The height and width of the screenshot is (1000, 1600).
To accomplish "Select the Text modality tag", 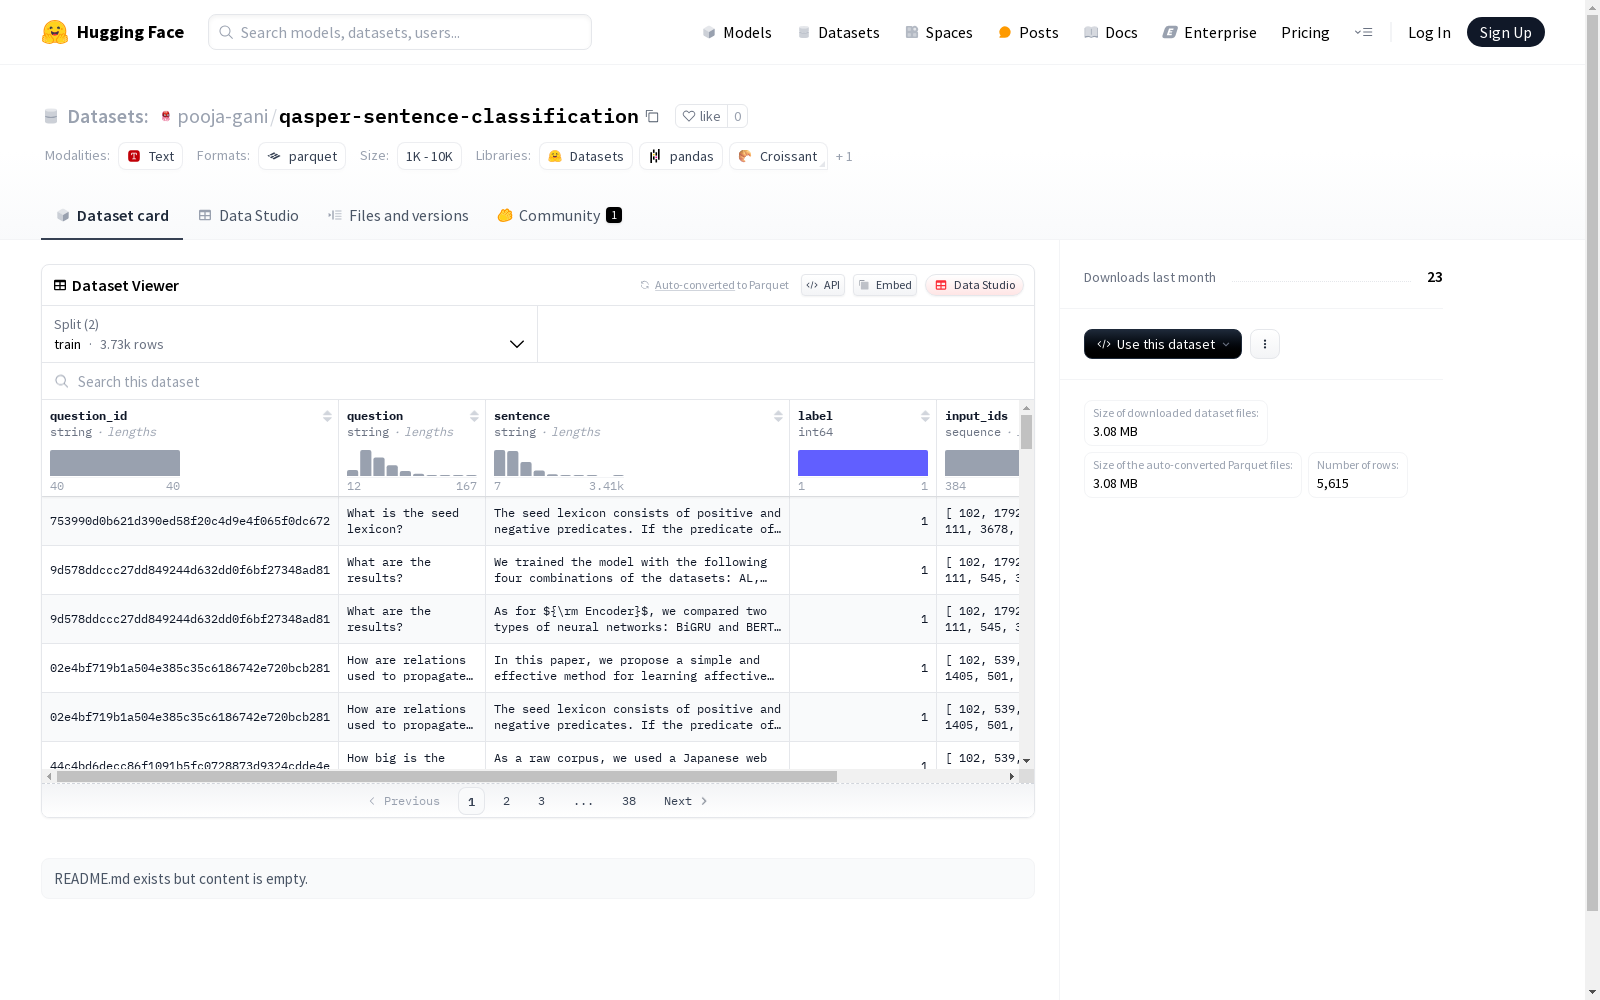I will [150, 156].
